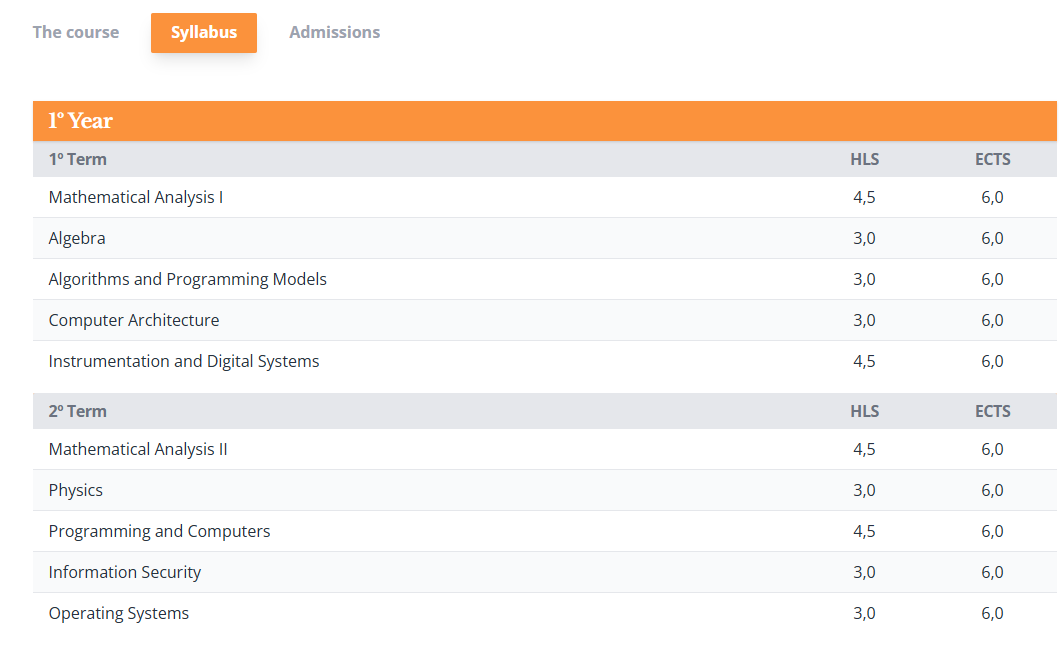This screenshot has height=659, width=1059.
Task: Click the "Mathematical Analysis II" course name
Action: (138, 449)
